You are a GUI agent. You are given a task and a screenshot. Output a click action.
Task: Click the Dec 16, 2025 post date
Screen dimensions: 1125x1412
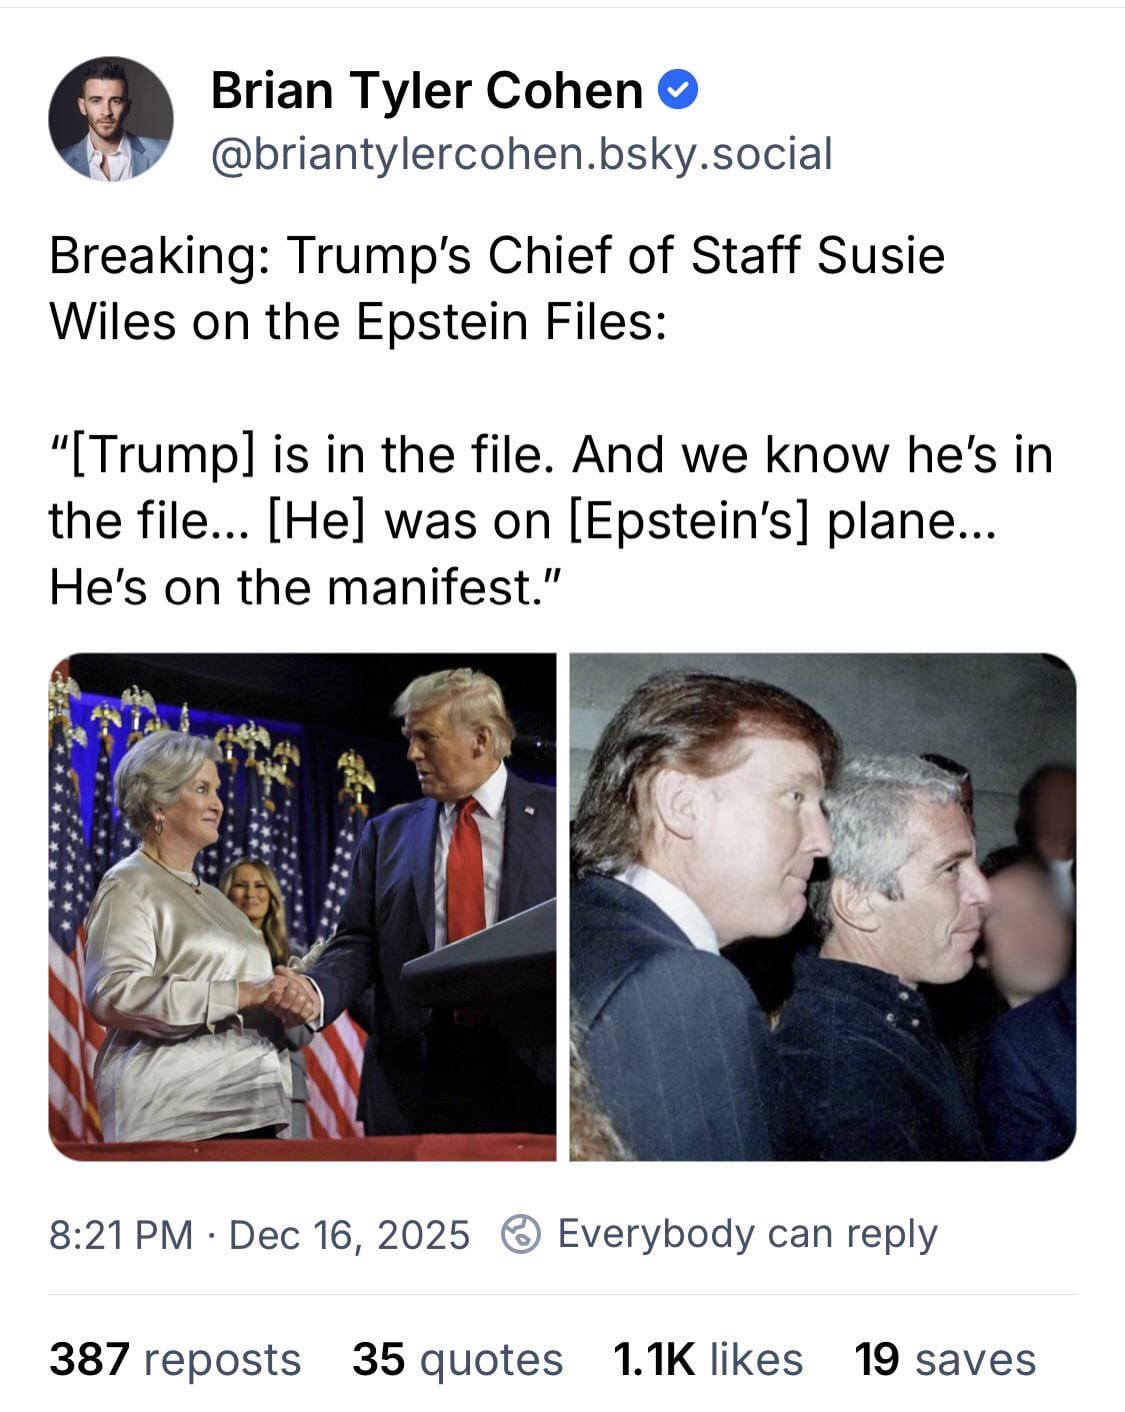[349, 1235]
